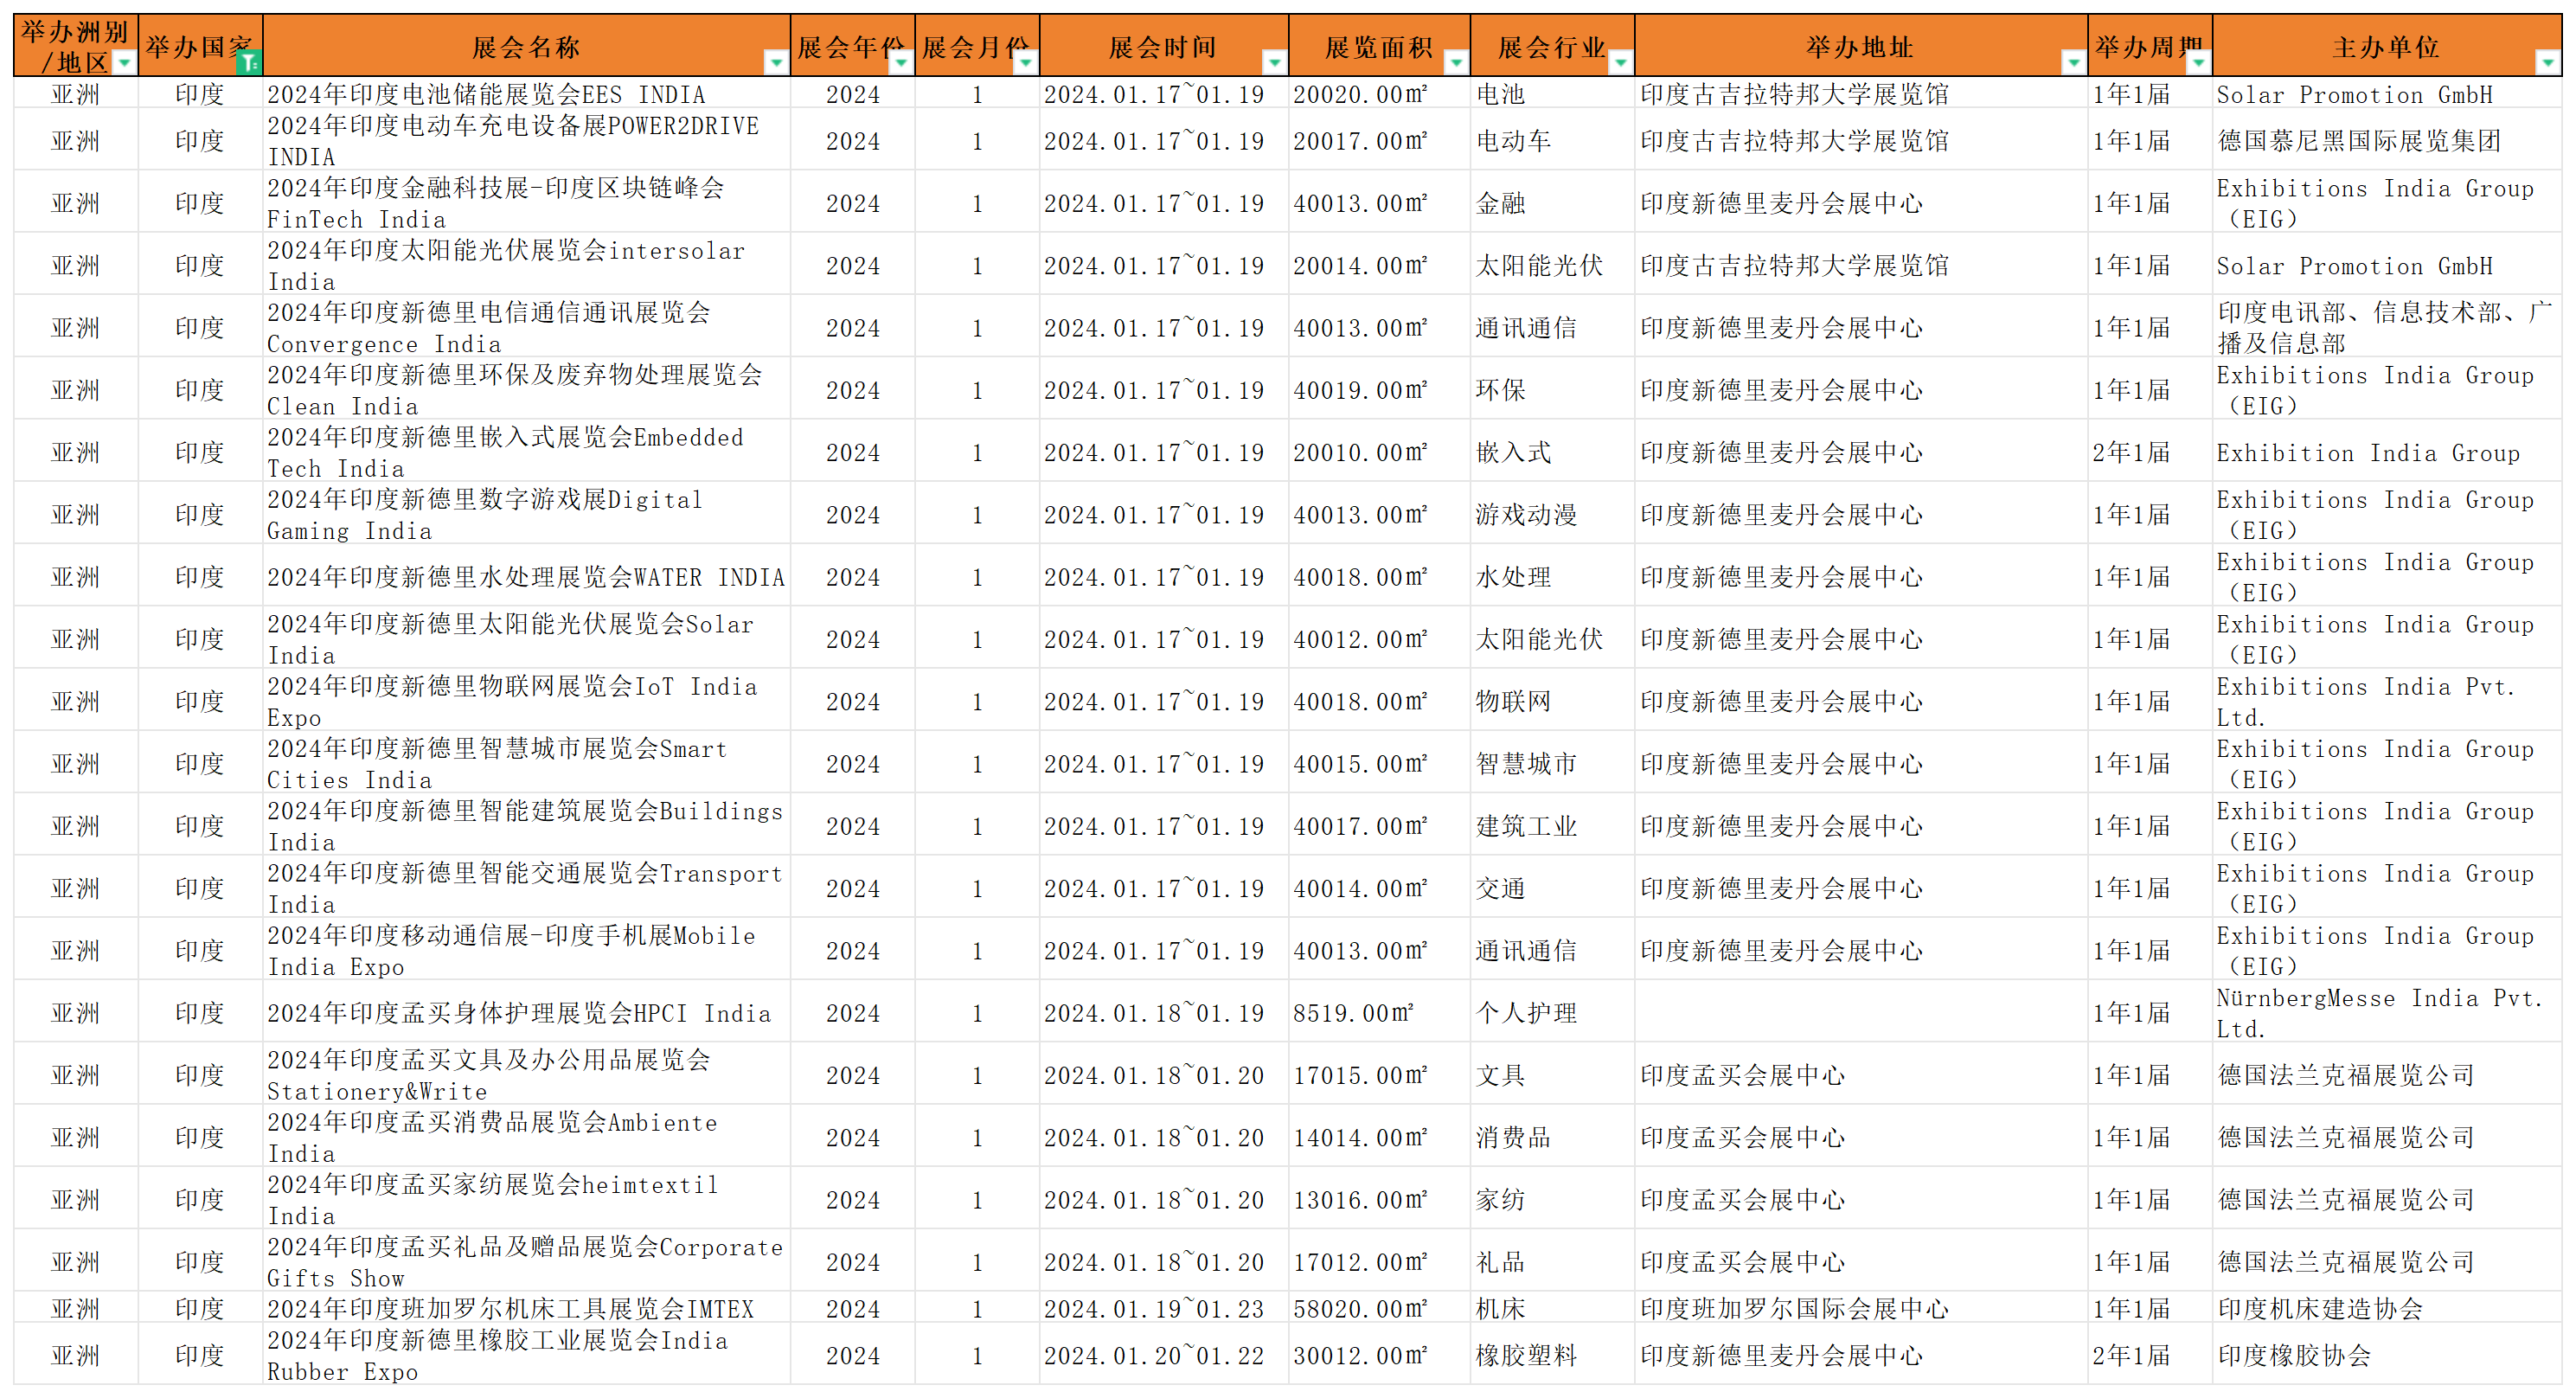Select cell with heimtextil India exhibition name
The width and height of the screenshot is (2576, 1398).
(527, 1199)
